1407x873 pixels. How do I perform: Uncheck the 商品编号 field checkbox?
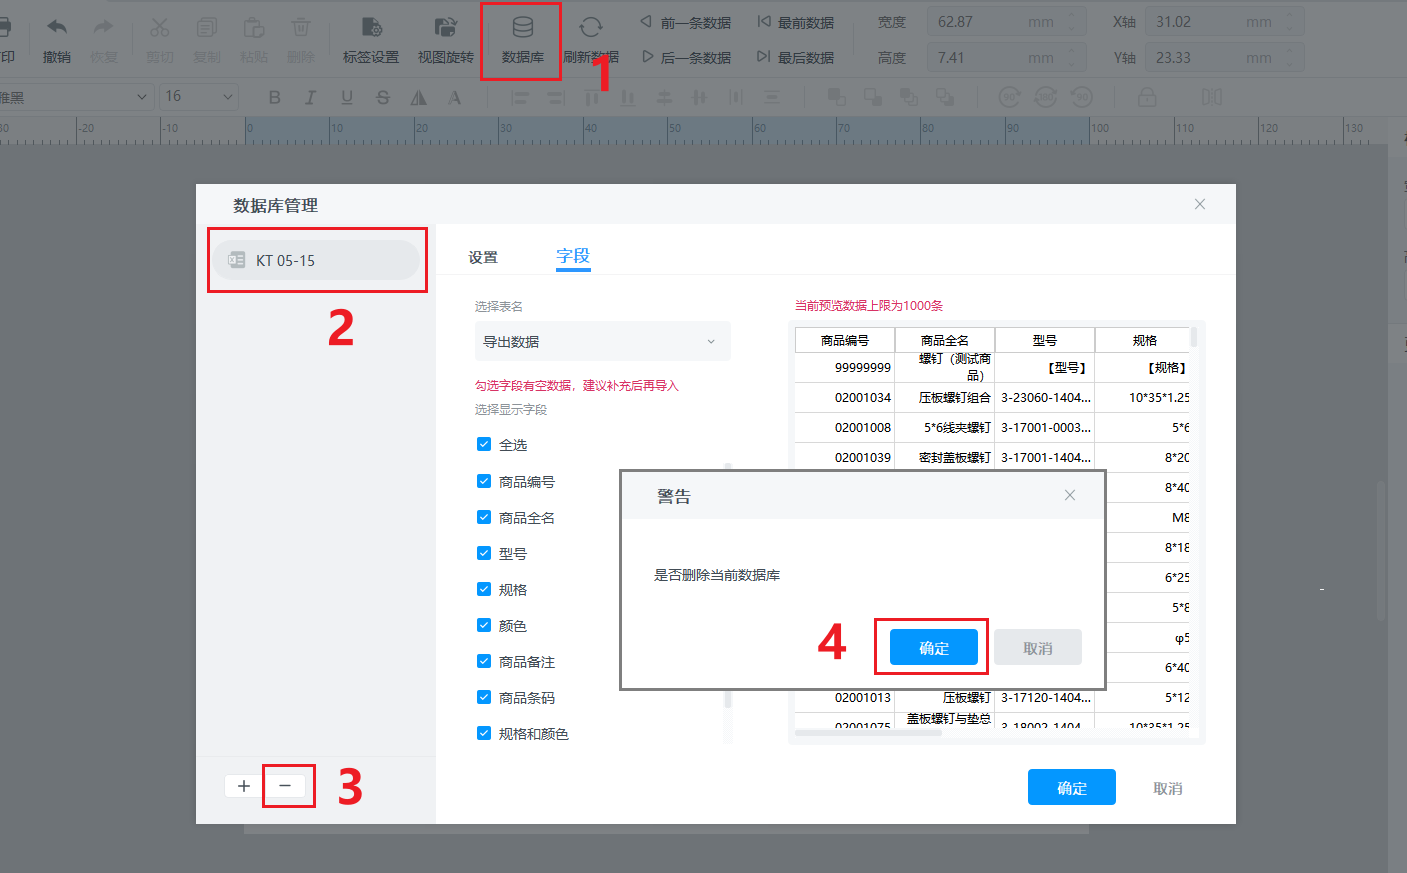(484, 481)
